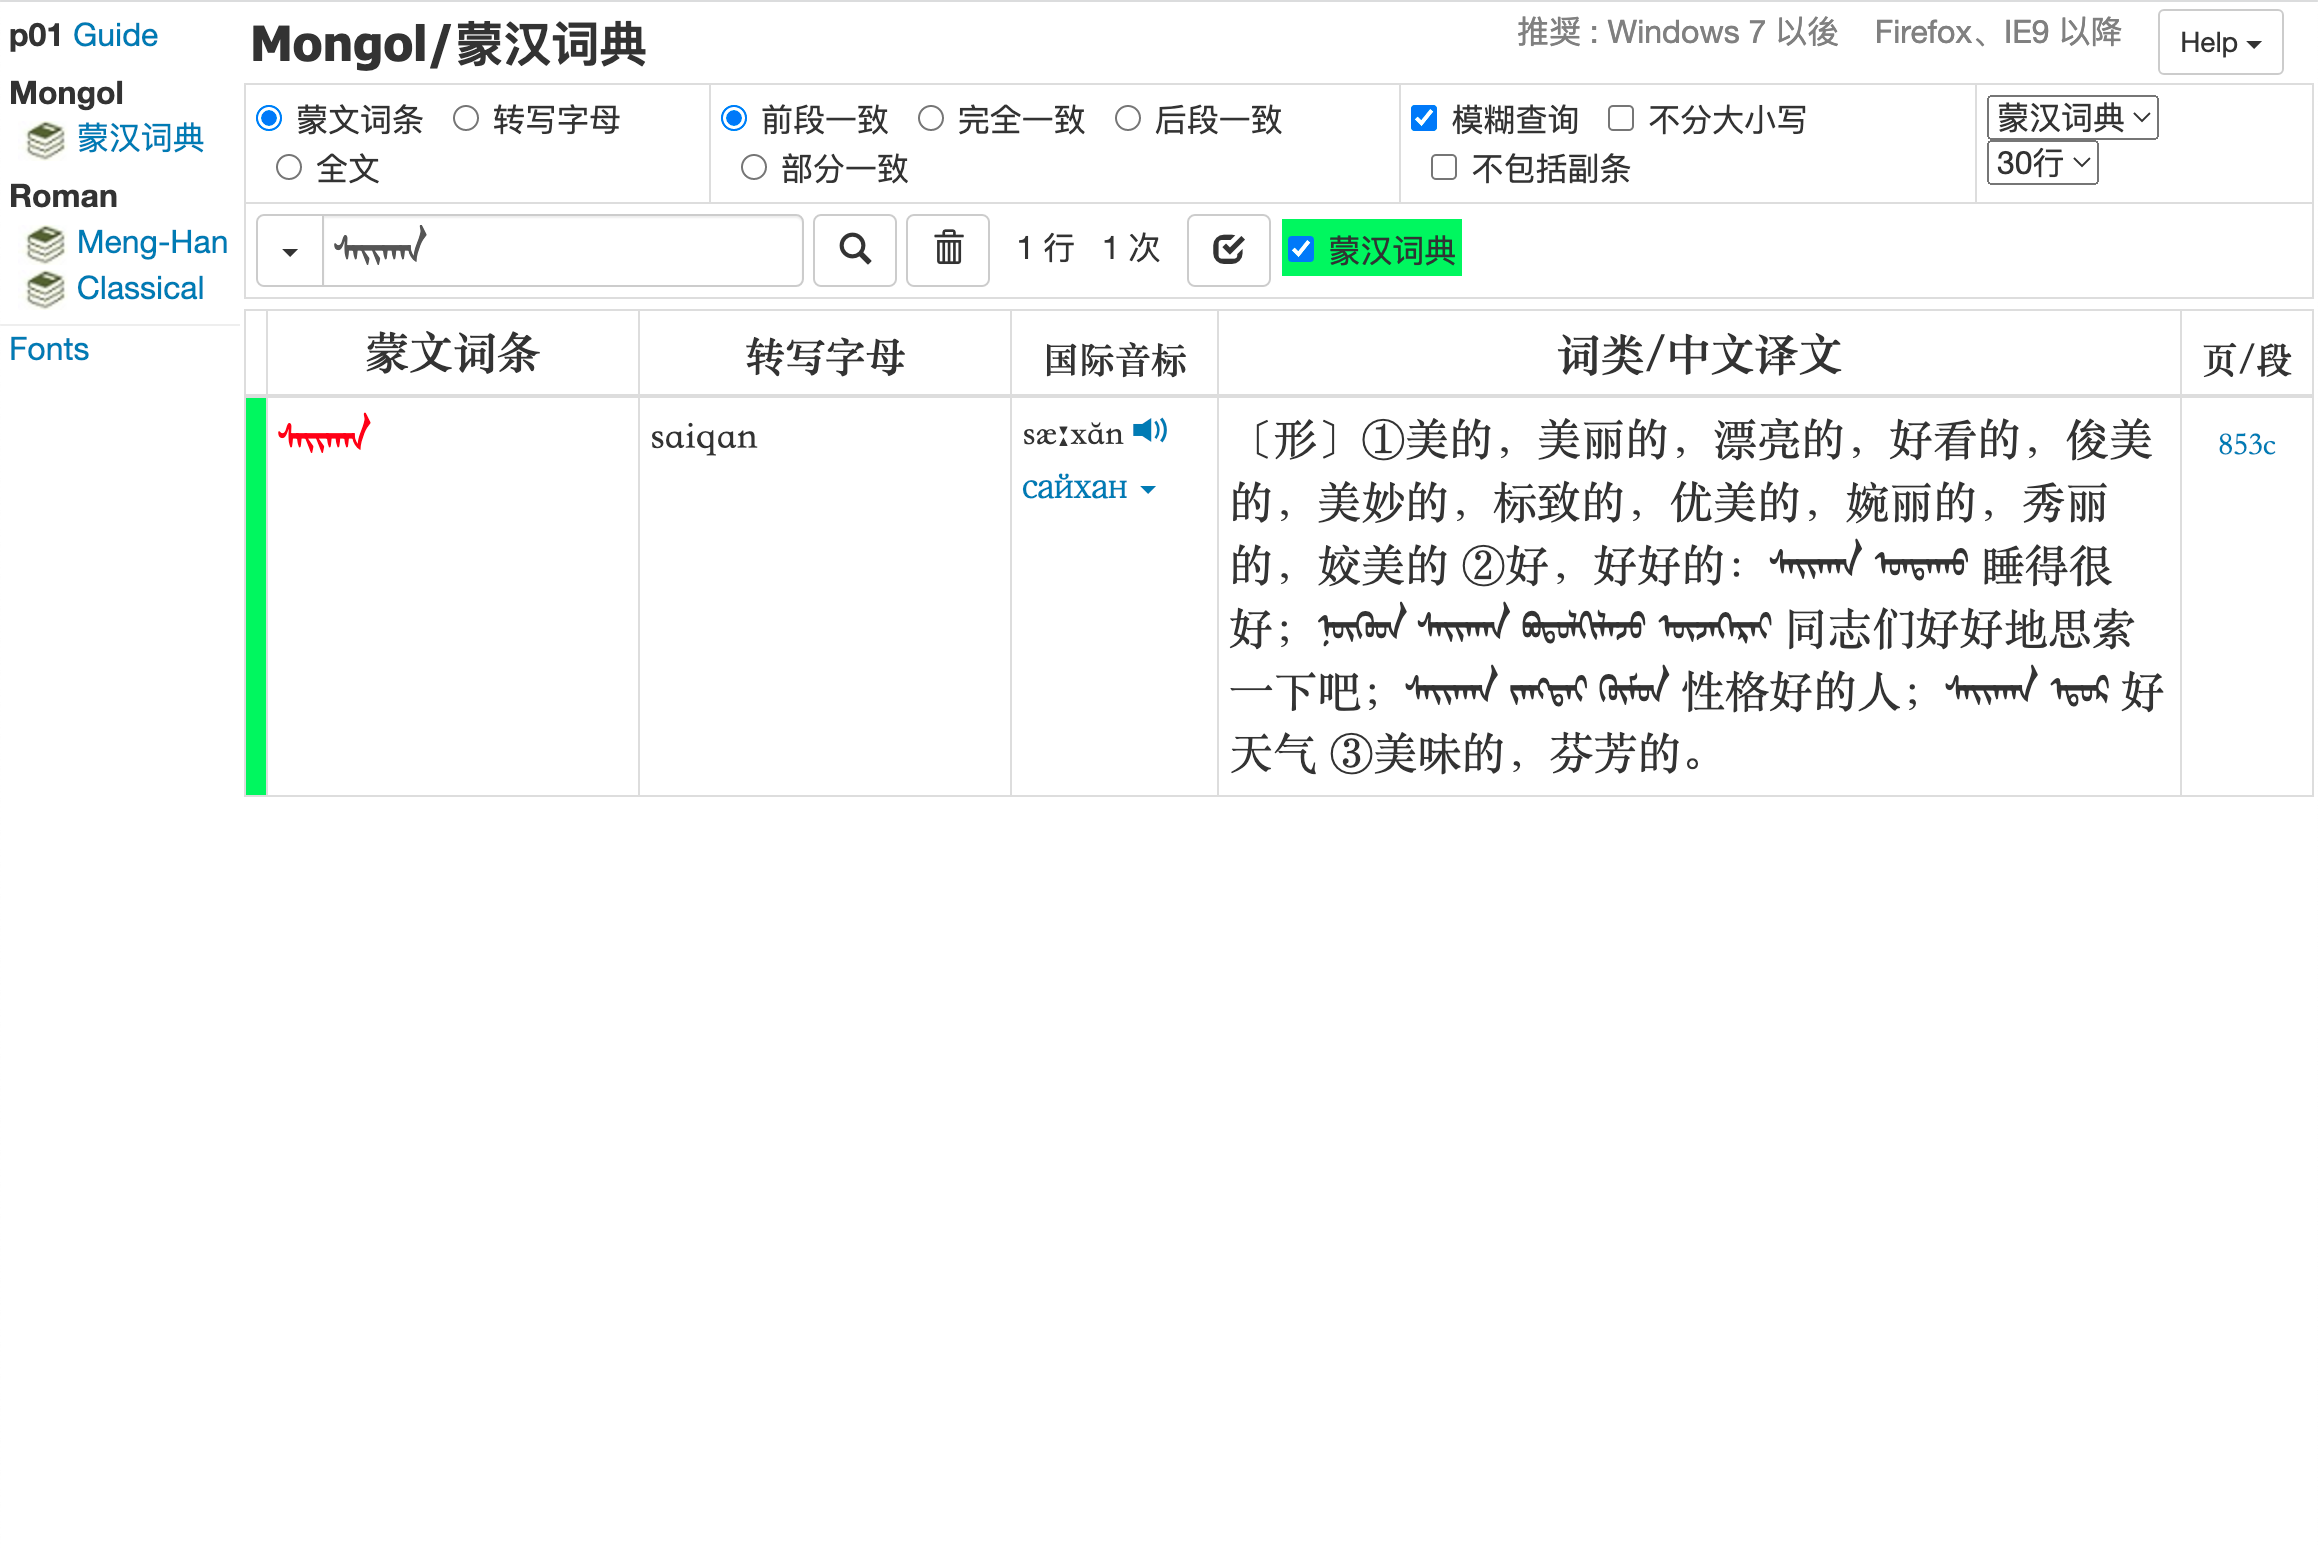Click the checkmark selection icon beside the results count
This screenshot has height=1550, width=2318.
pyautogui.click(x=1228, y=250)
